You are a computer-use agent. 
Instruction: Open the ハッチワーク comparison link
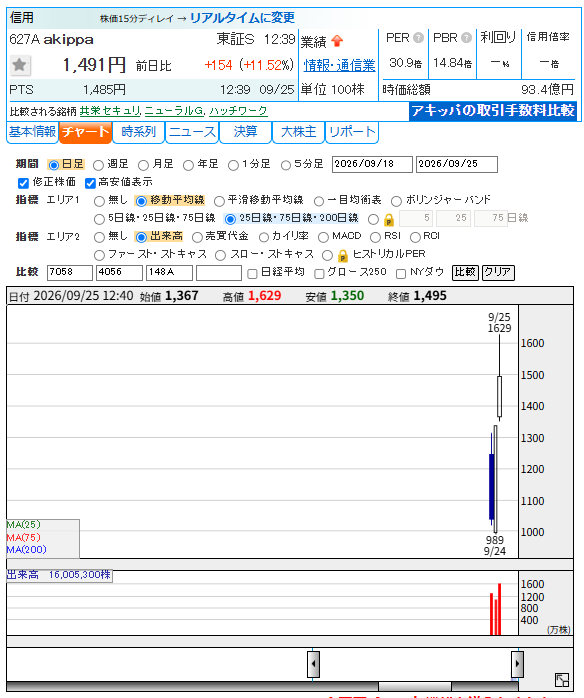(x=238, y=111)
